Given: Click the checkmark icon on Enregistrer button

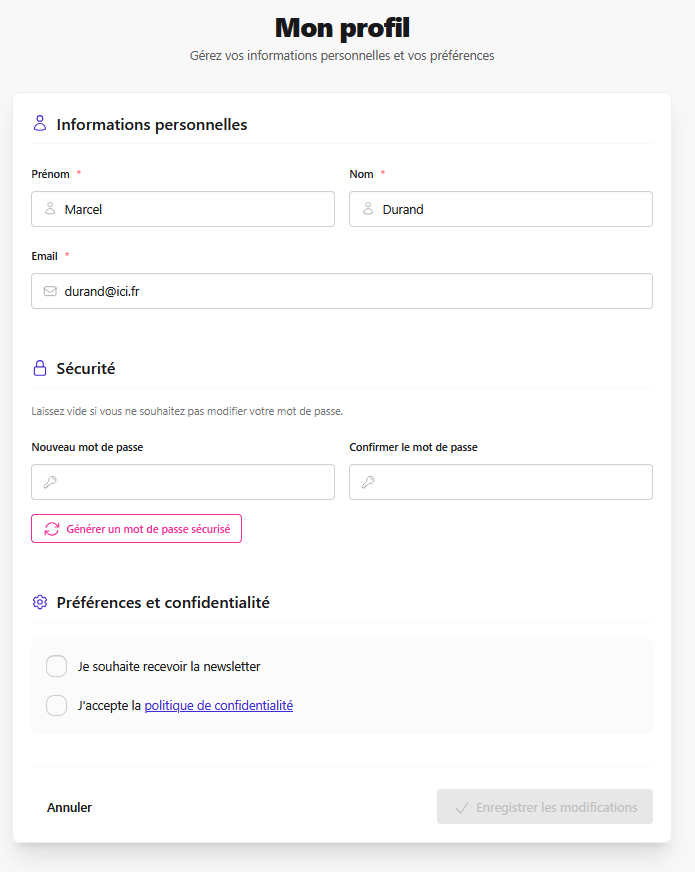Looking at the screenshot, I should (461, 807).
